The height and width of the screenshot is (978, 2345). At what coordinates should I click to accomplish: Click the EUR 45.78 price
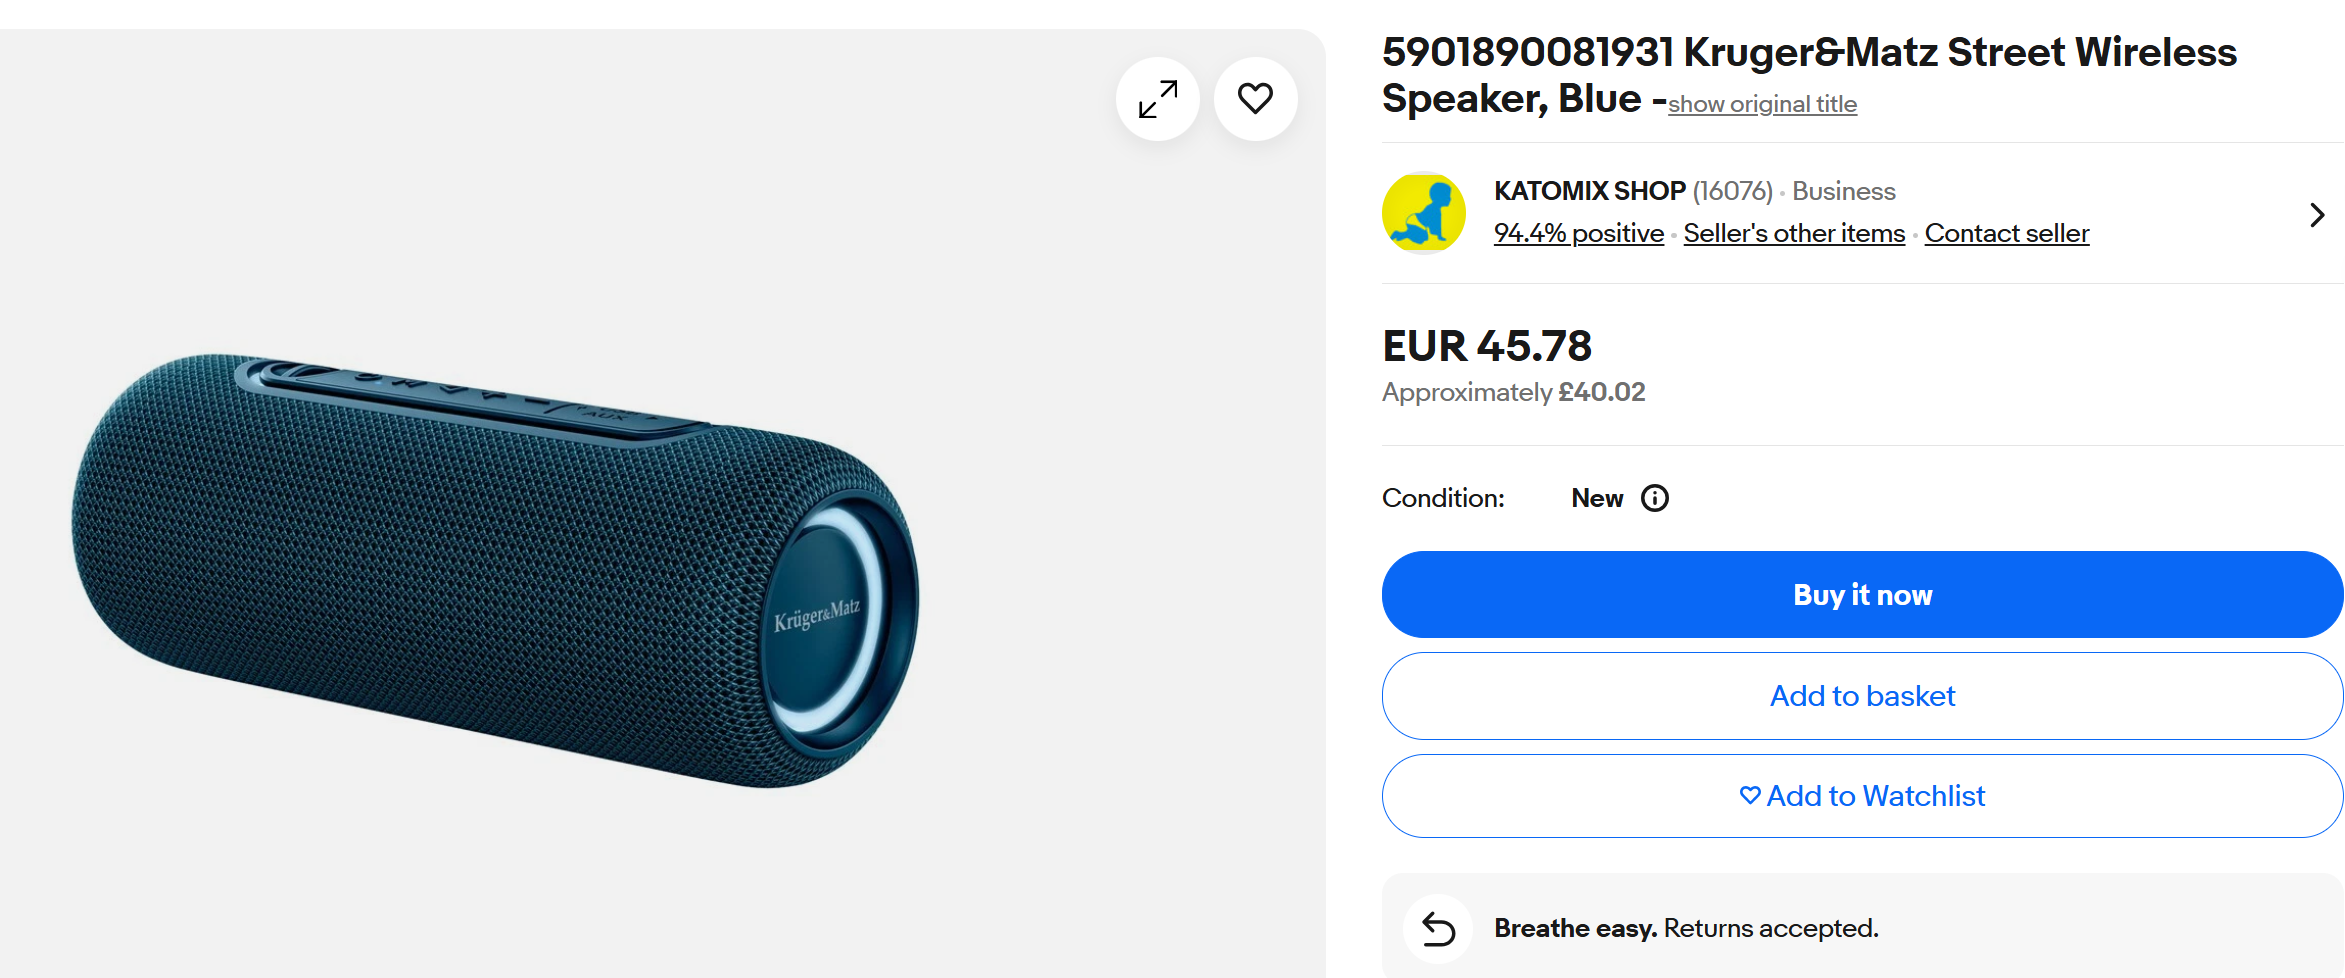coord(1486,347)
